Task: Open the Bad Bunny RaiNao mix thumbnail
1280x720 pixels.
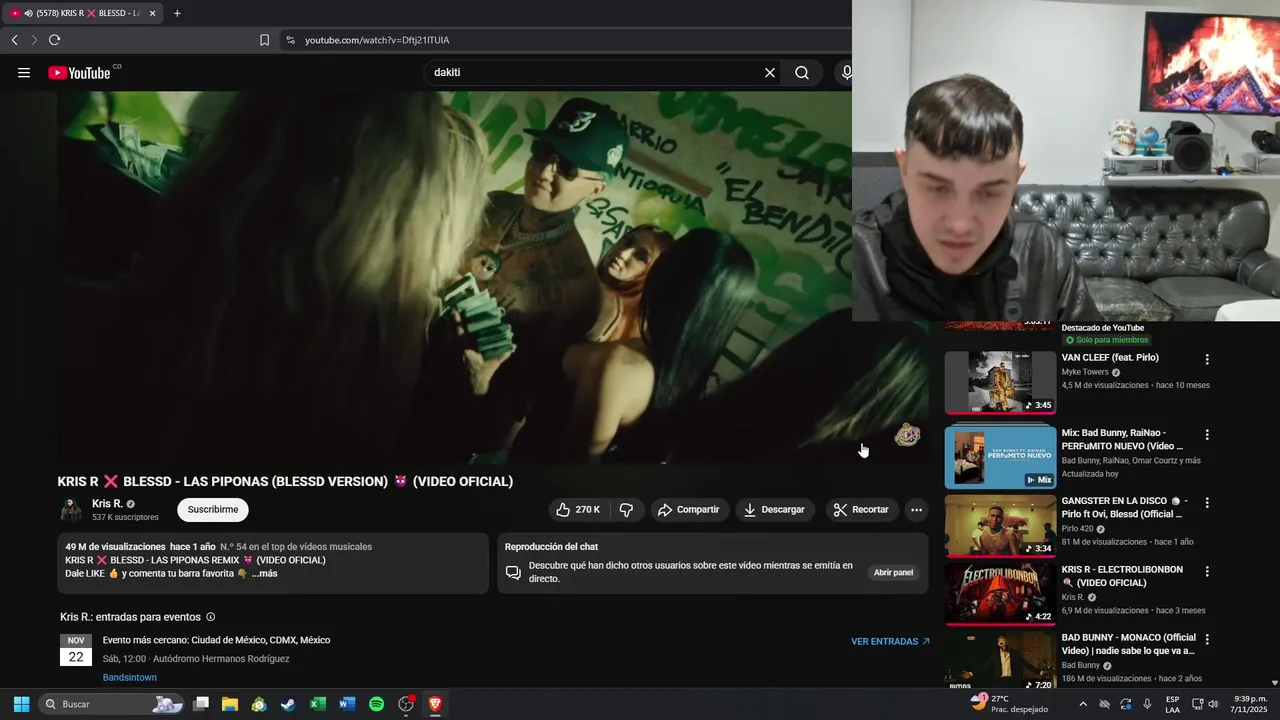Action: 1000,457
